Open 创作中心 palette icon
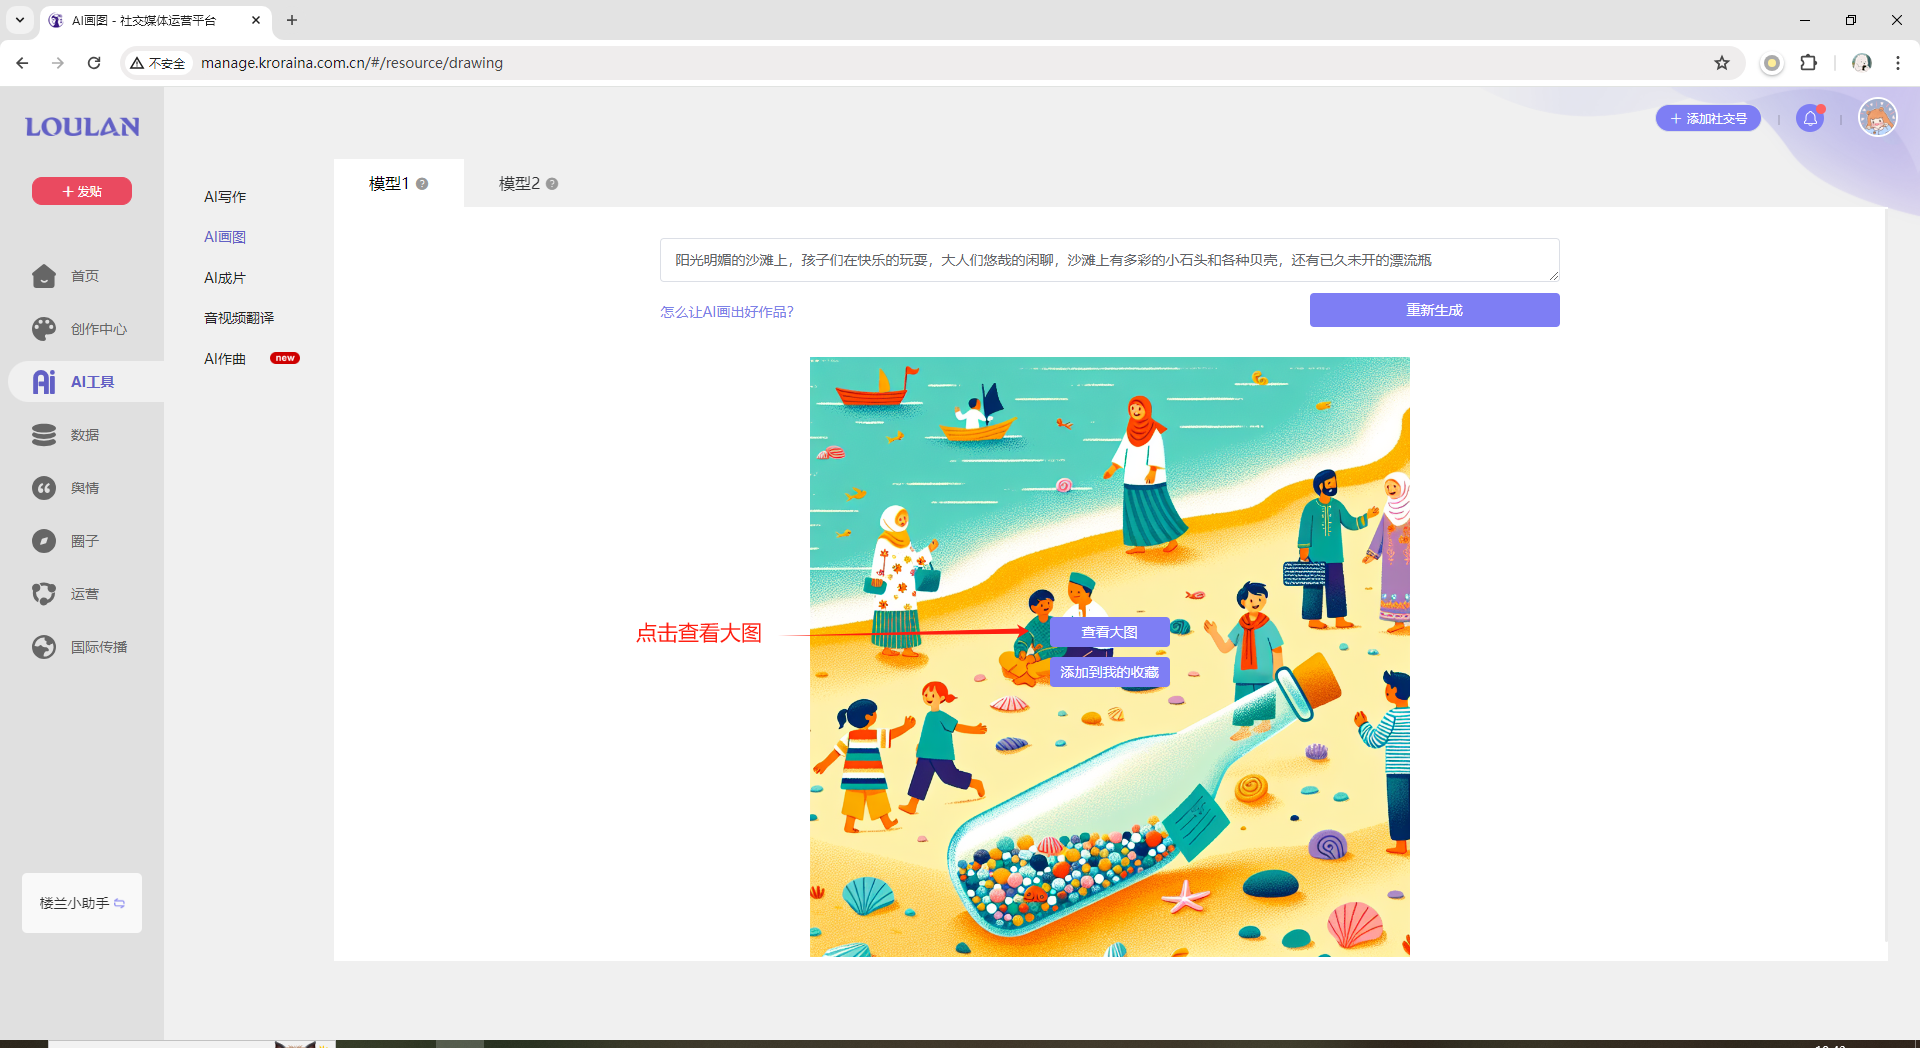1920x1048 pixels. coord(44,329)
